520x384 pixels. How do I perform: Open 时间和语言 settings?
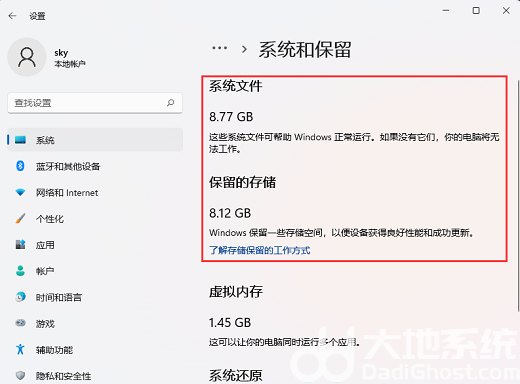coord(95,297)
